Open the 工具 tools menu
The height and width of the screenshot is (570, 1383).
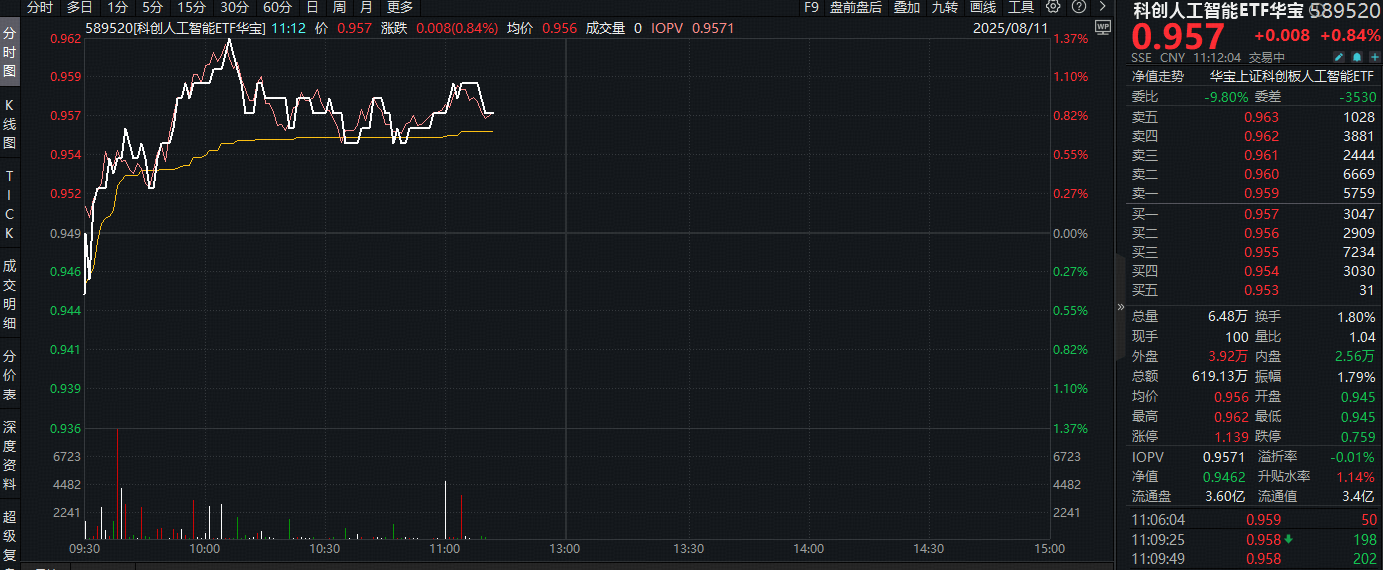1020,7
